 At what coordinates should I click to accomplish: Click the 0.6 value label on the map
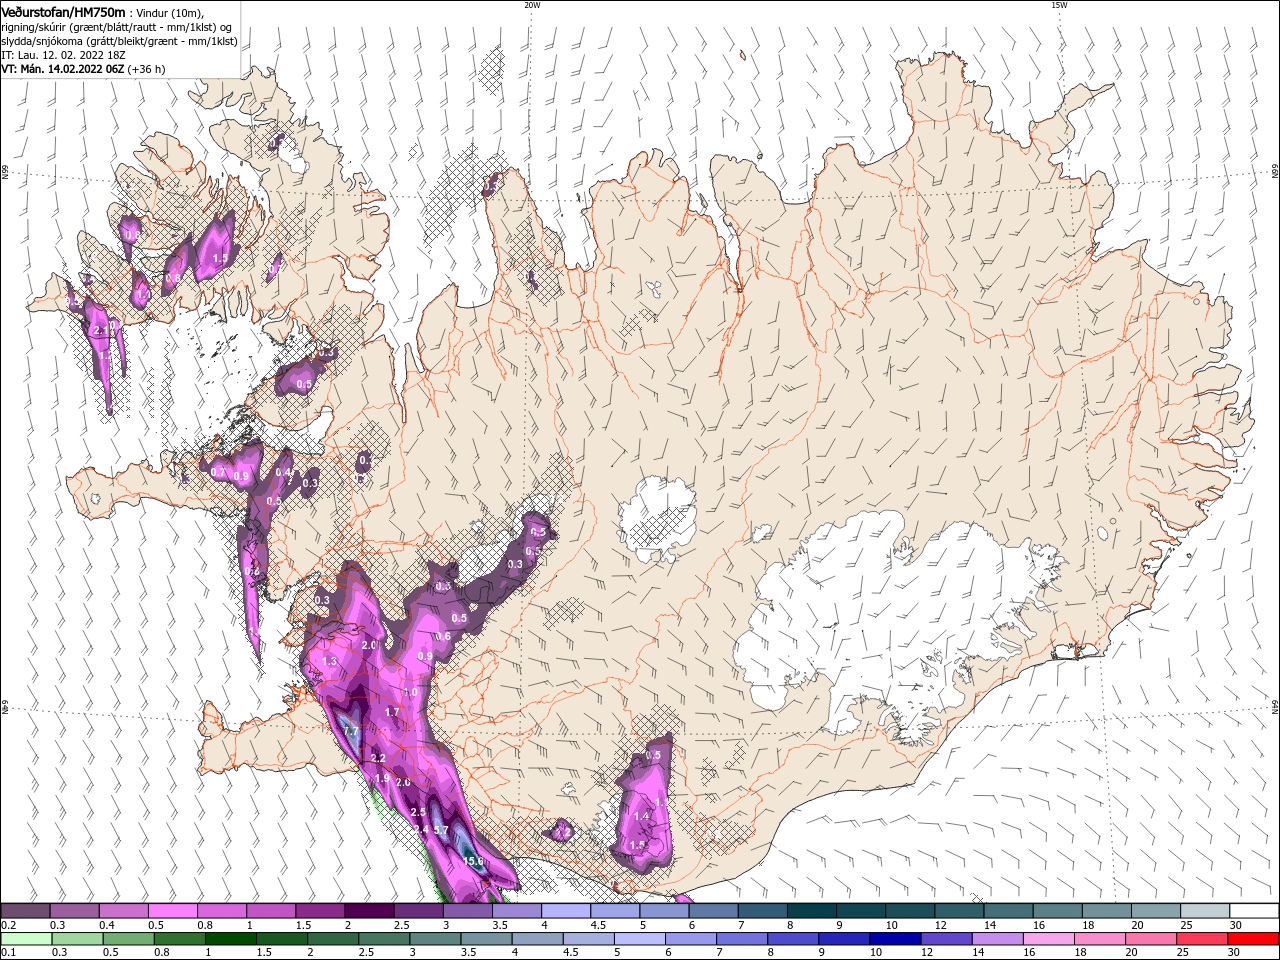point(443,636)
